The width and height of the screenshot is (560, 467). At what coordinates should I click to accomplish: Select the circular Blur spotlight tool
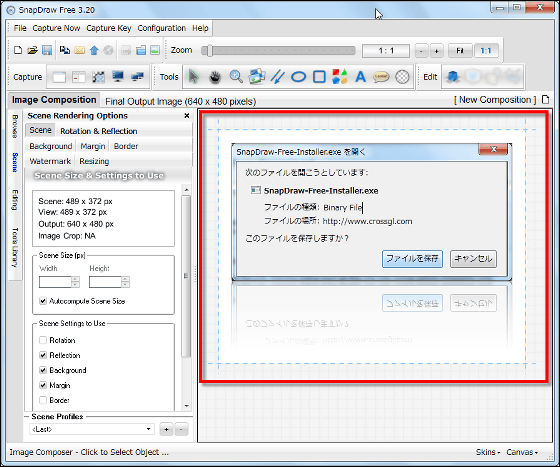(x=402, y=77)
